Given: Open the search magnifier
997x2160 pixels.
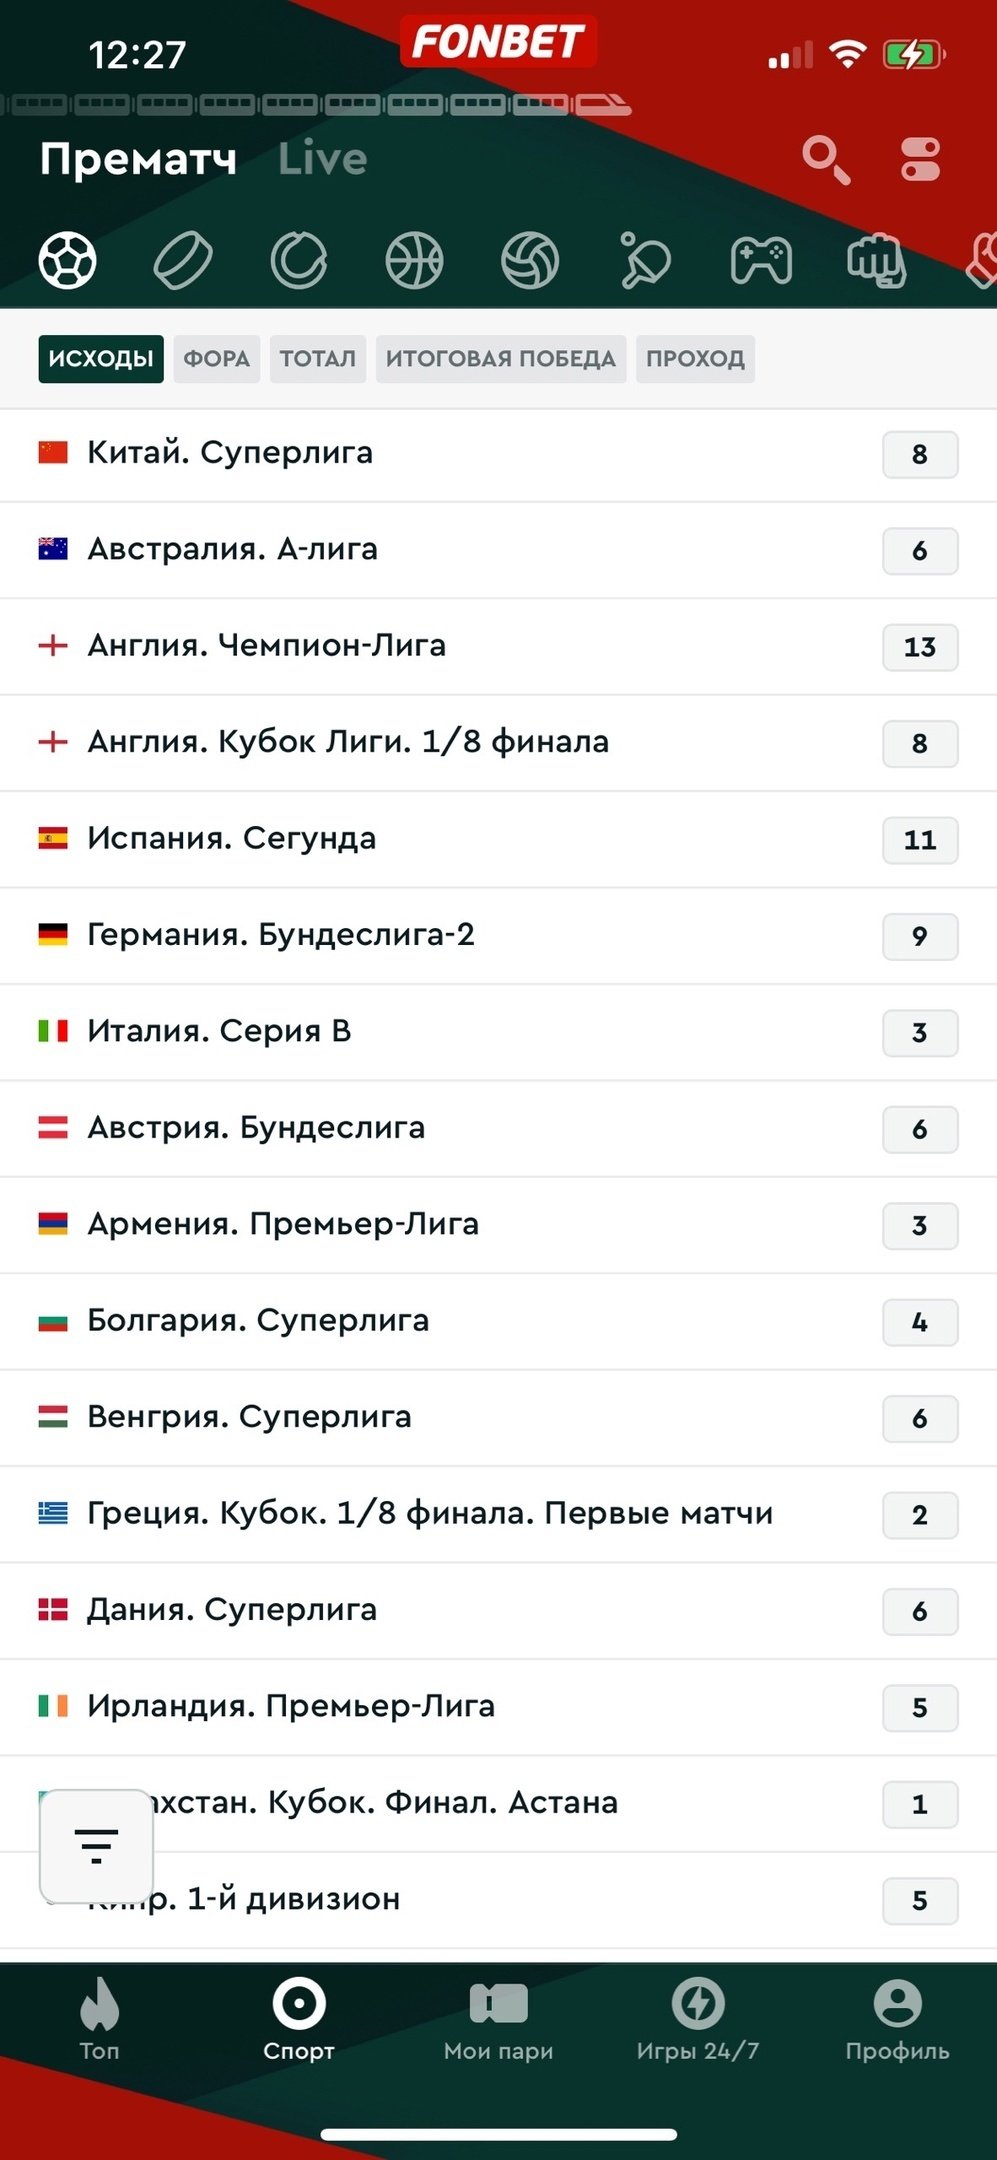Looking at the screenshot, I should (825, 159).
